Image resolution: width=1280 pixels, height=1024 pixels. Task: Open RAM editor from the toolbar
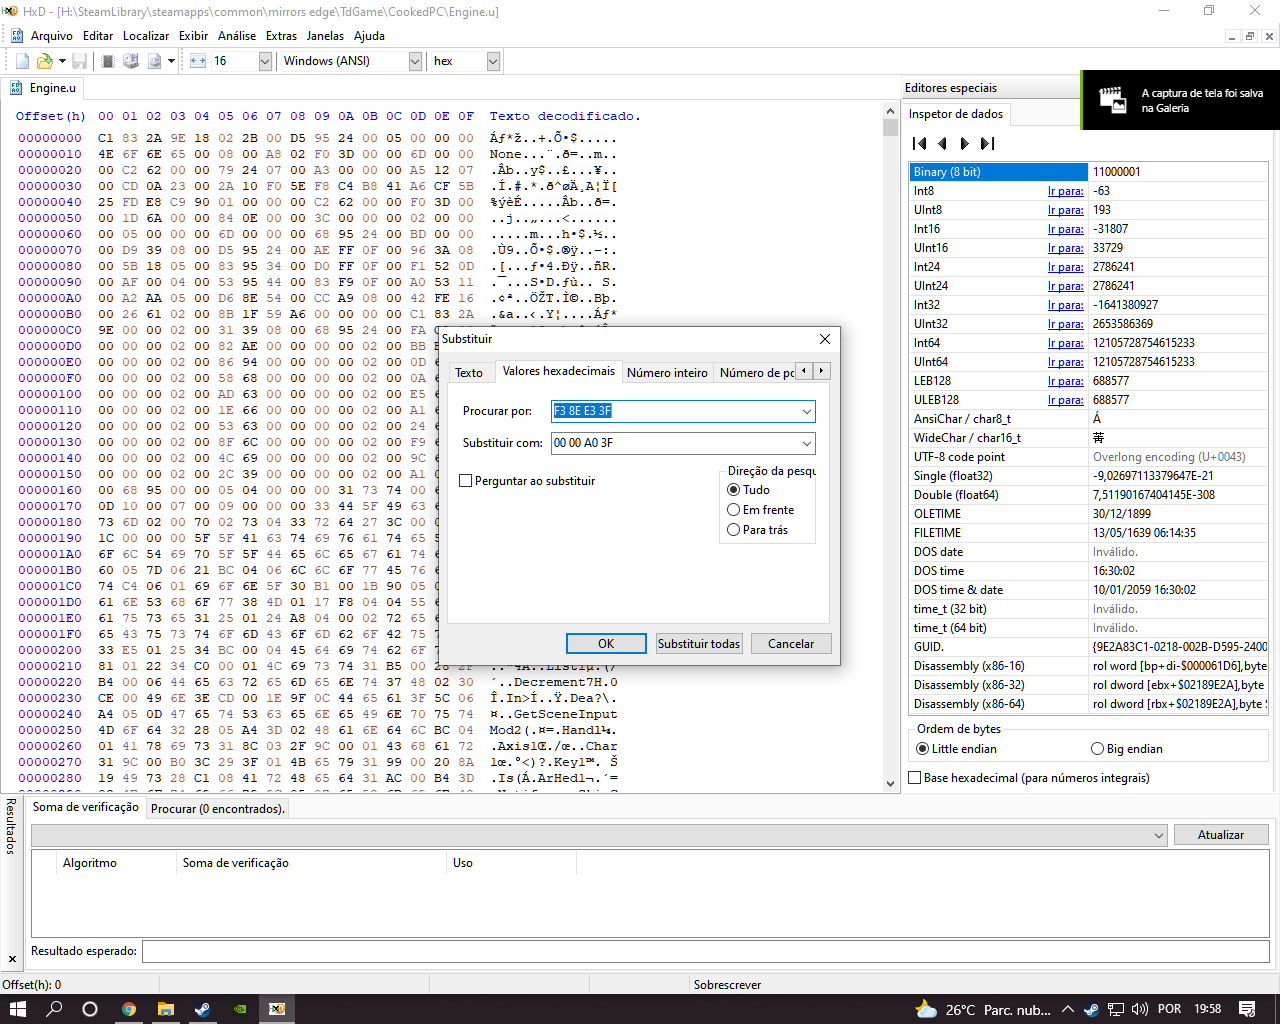click(108, 61)
